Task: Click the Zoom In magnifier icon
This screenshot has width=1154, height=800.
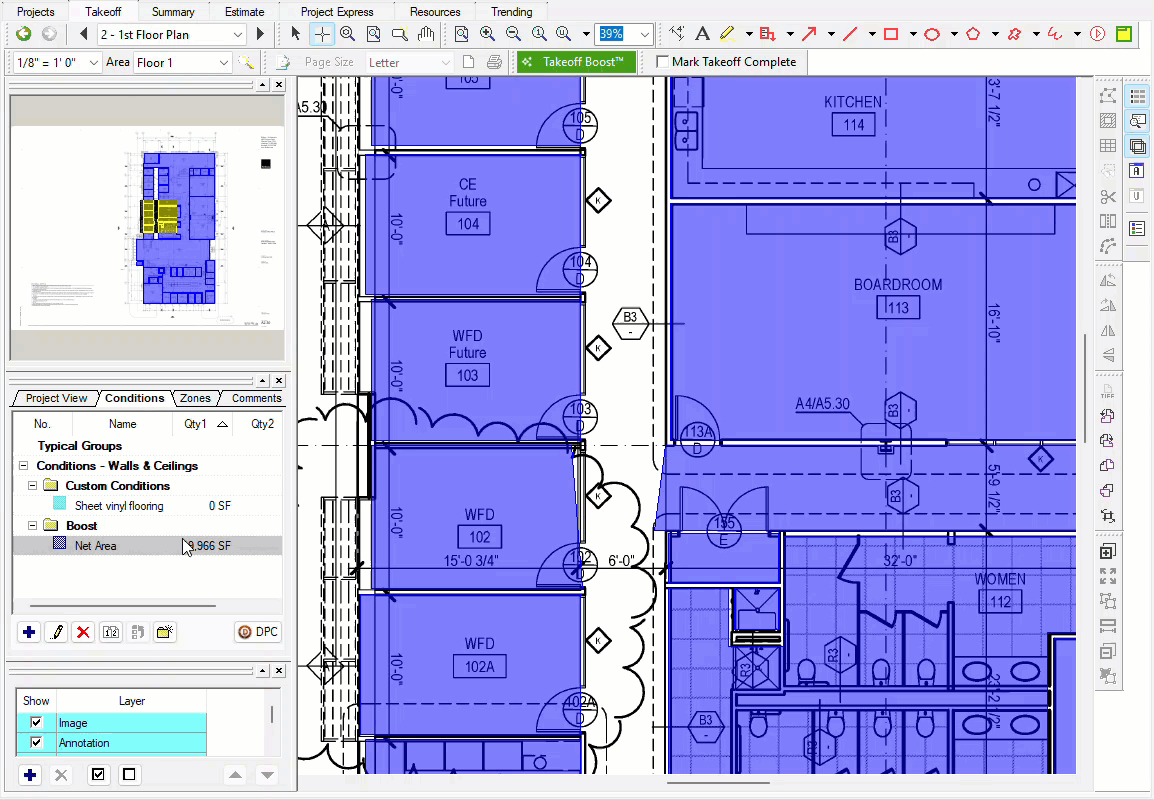Action: pos(487,34)
